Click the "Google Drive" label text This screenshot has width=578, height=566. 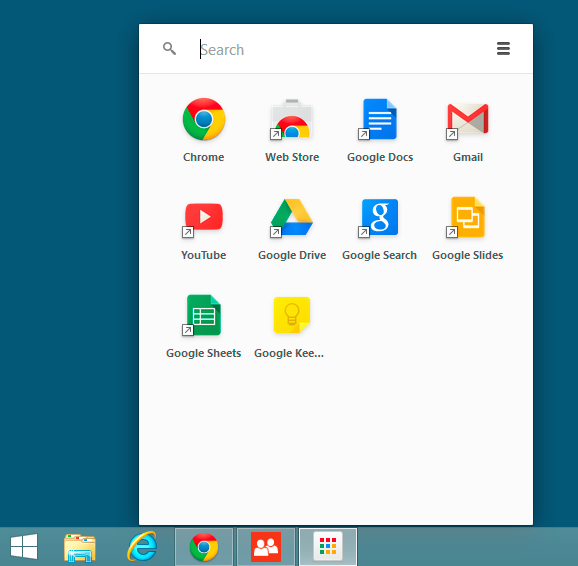pyautogui.click(x=292, y=255)
